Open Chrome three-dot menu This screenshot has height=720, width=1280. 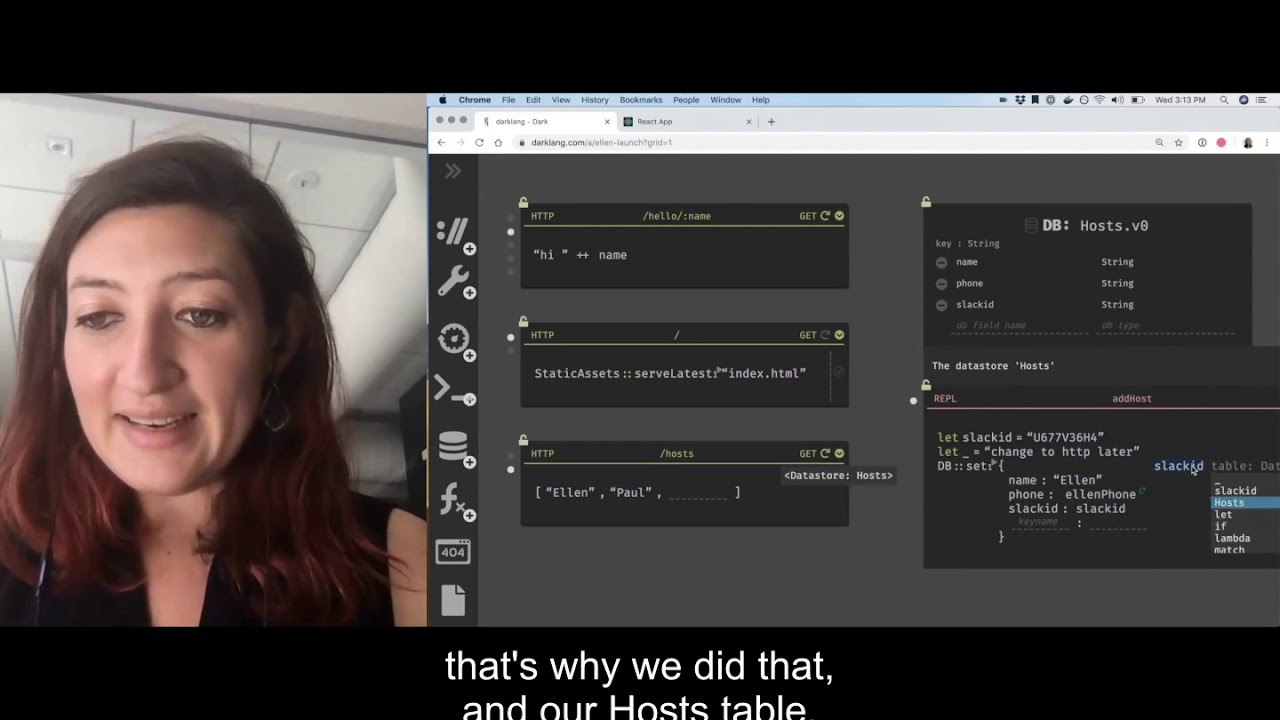(1266, 143)
